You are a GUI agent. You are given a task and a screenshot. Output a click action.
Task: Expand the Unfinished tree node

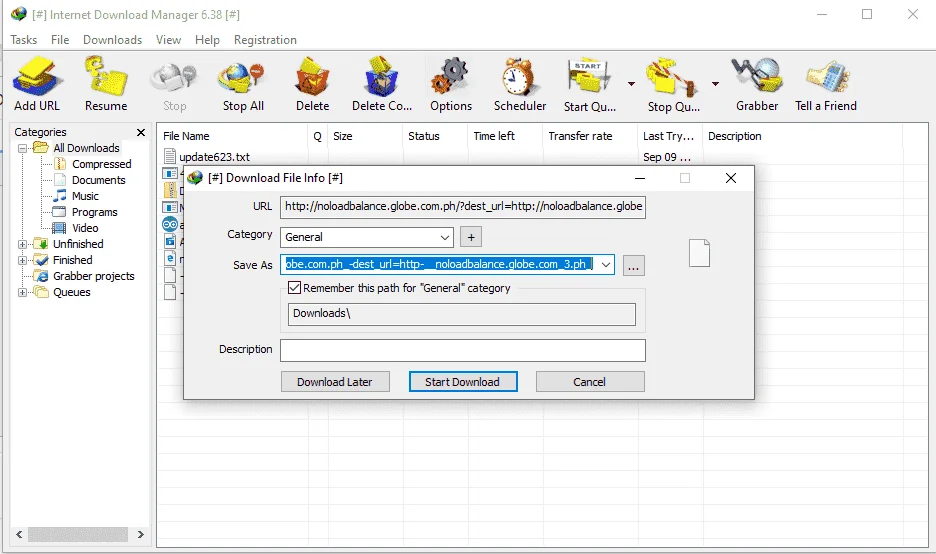point(23,244)
